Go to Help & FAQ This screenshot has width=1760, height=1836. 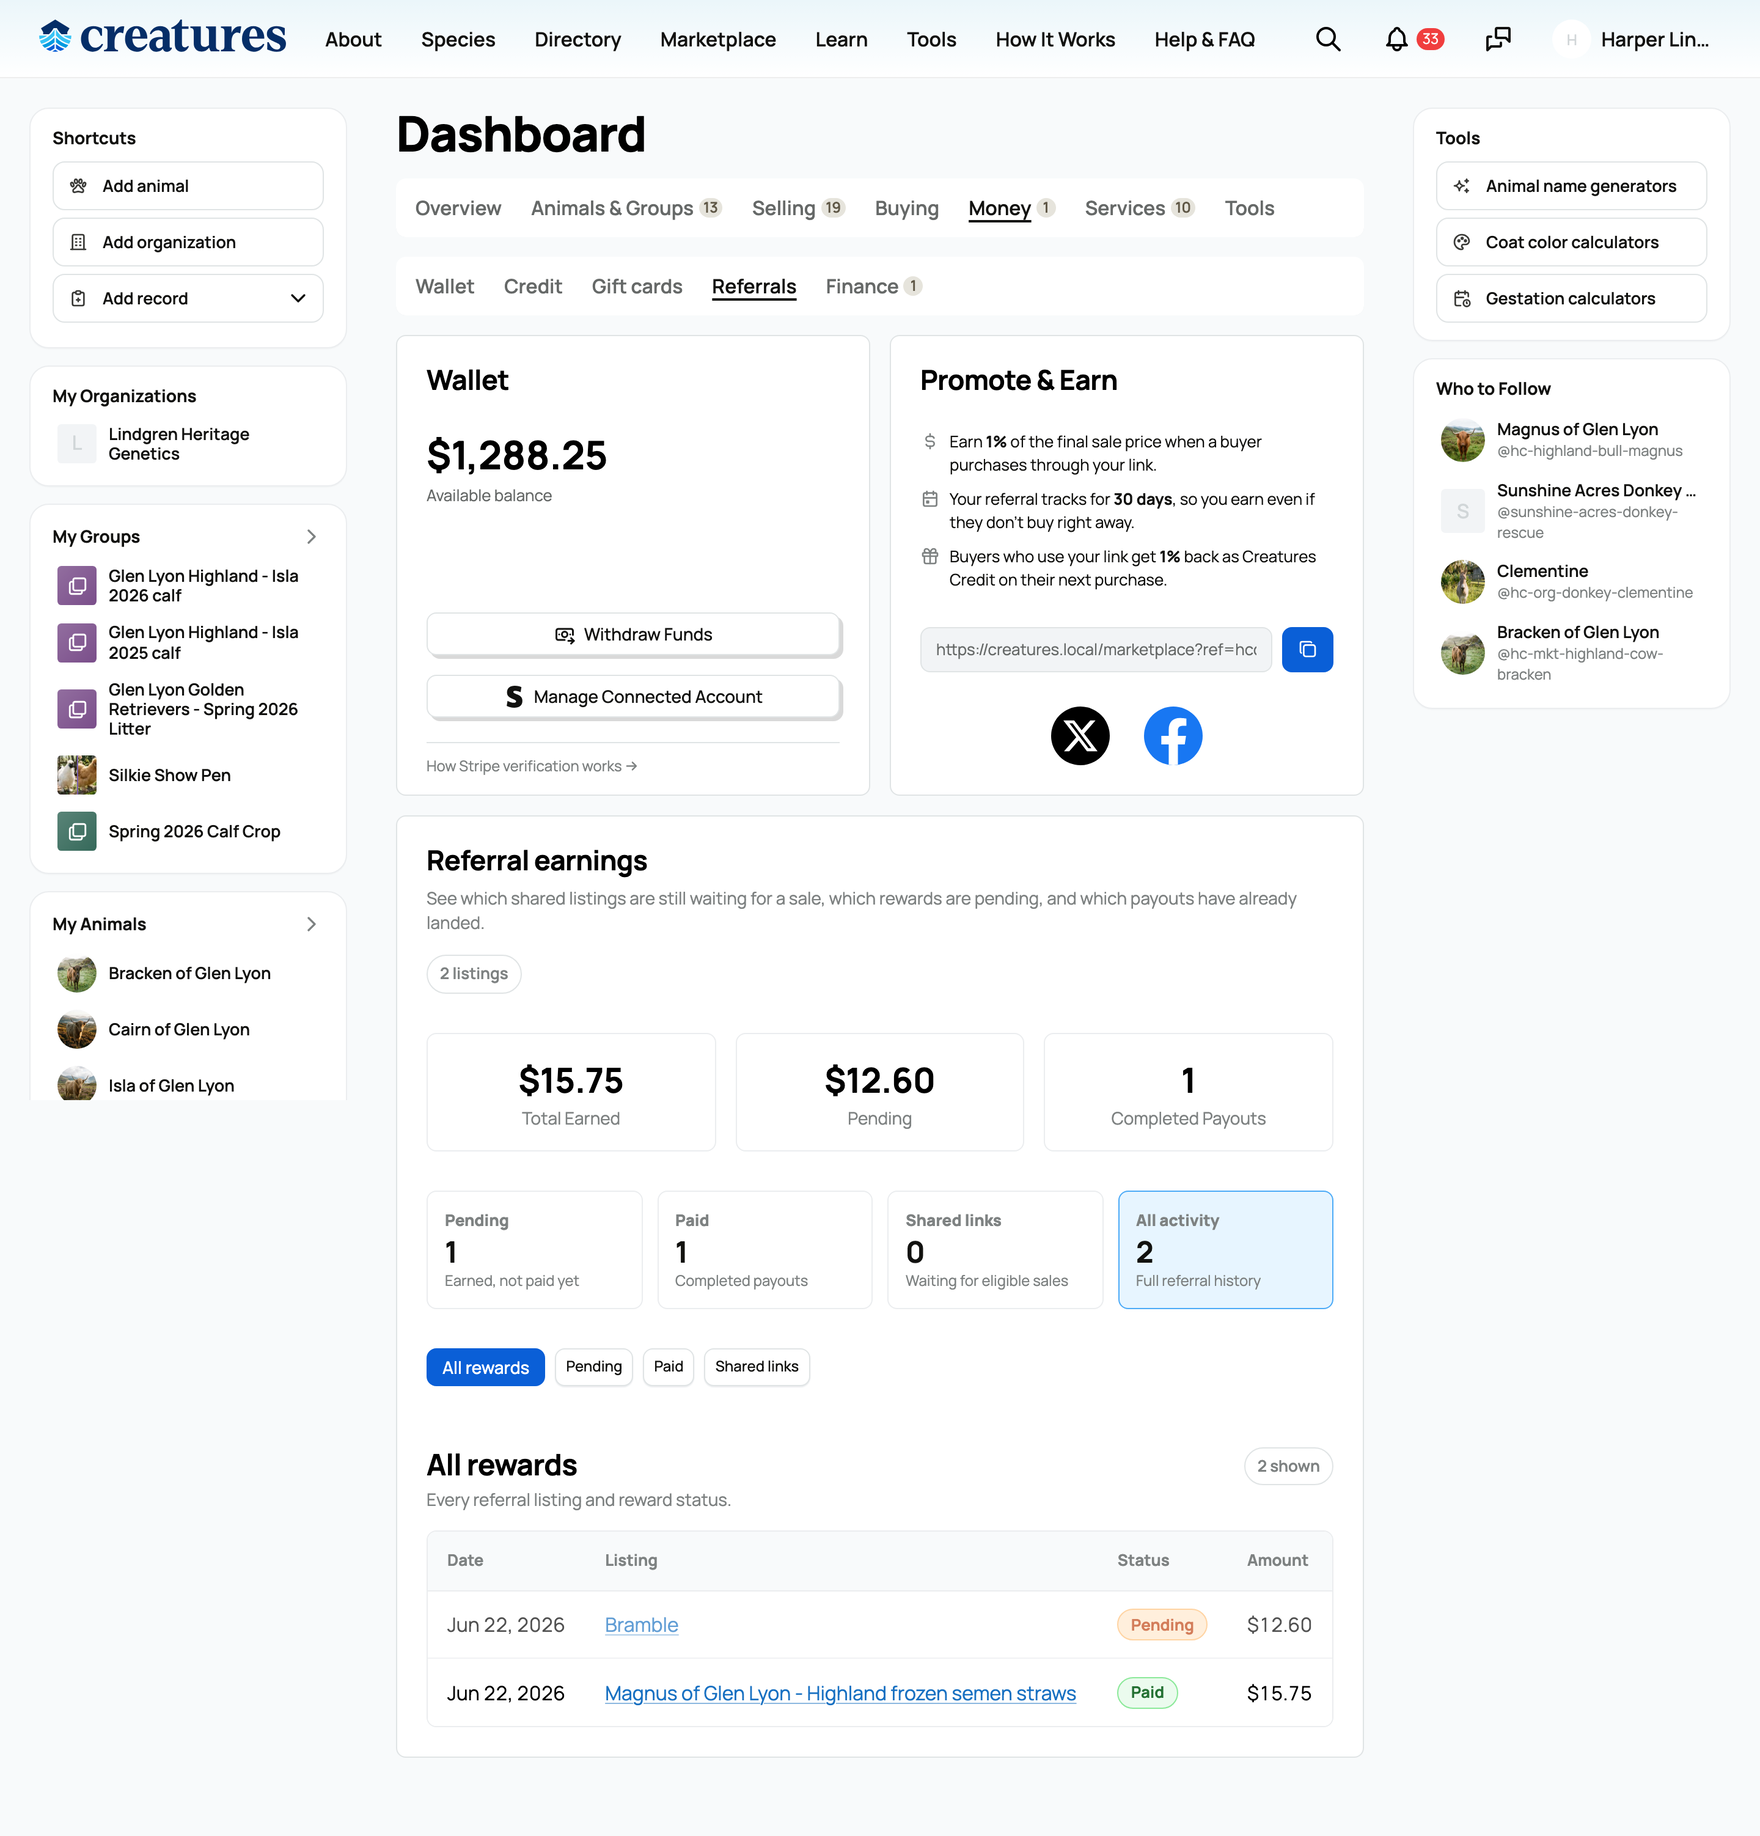(1204, 39)
